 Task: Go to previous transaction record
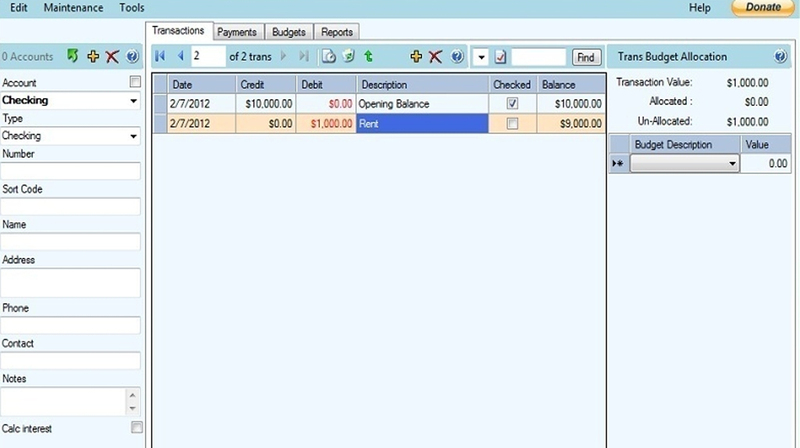click(x=180, y=57)
